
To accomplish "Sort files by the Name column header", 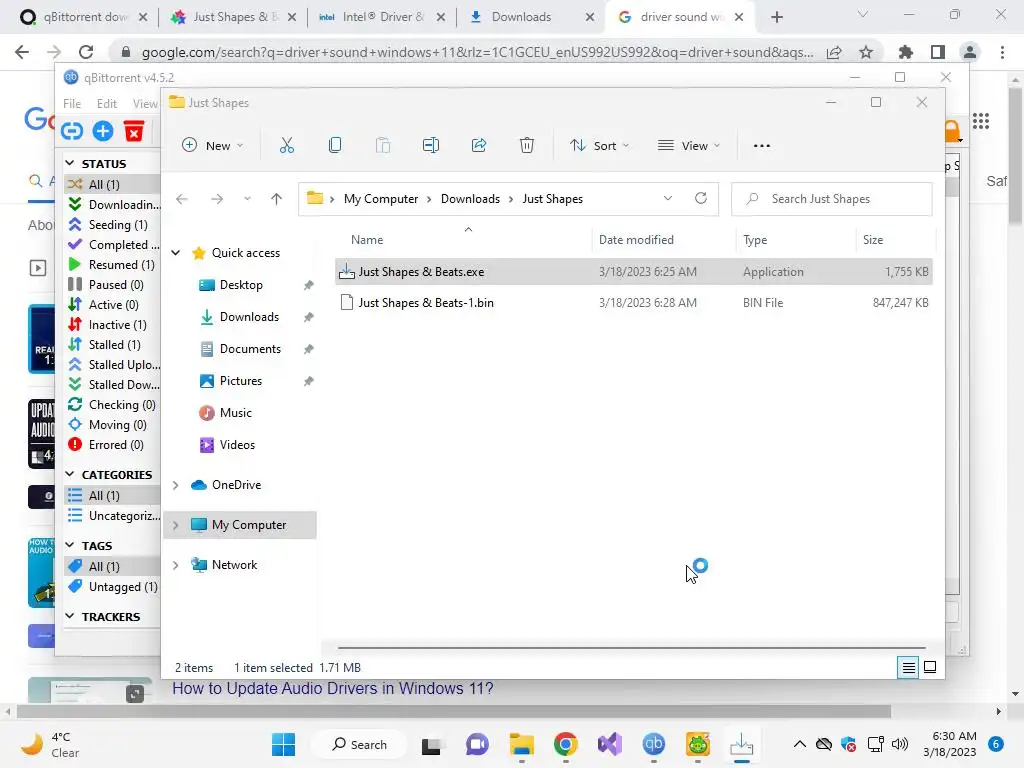I will point(367,240).
